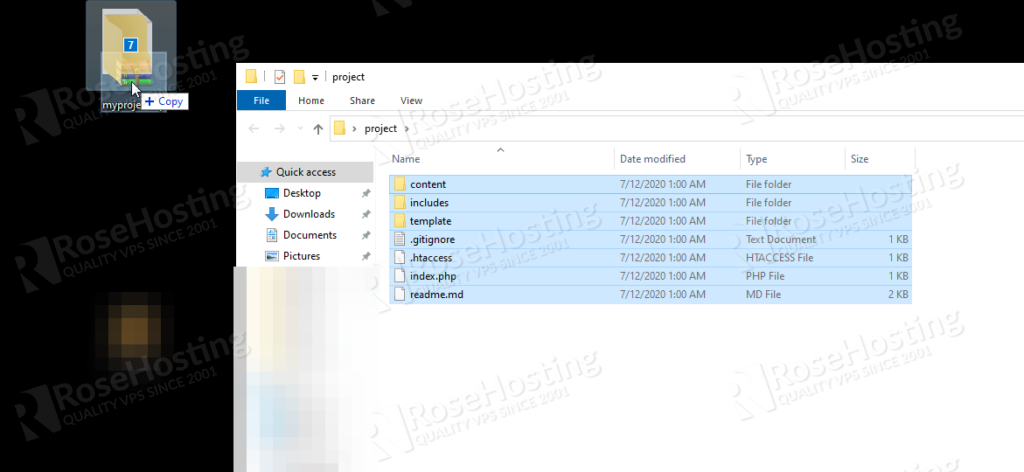Viewport: 1024px width, 472px height.
Task: Click the .gitignore text document icon
Action: coord(400,239)
